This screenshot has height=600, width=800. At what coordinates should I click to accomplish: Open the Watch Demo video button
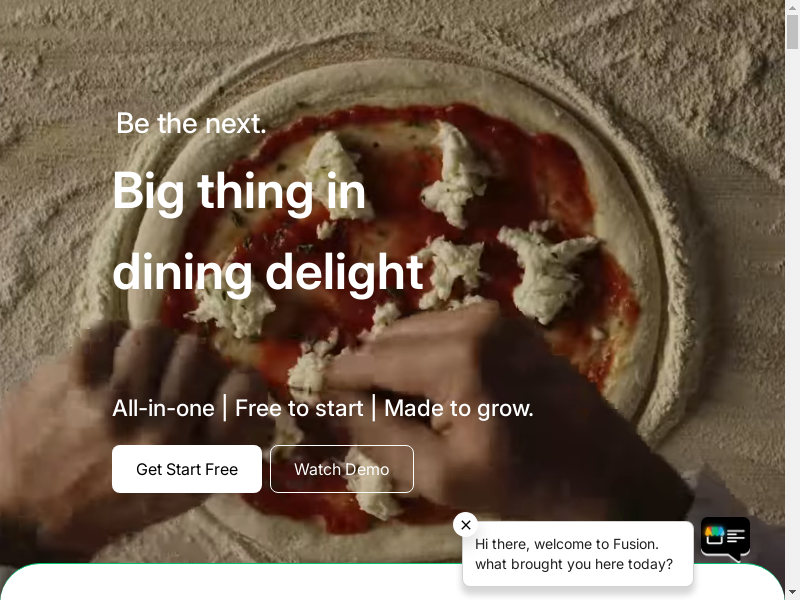[x=342, y=469]
